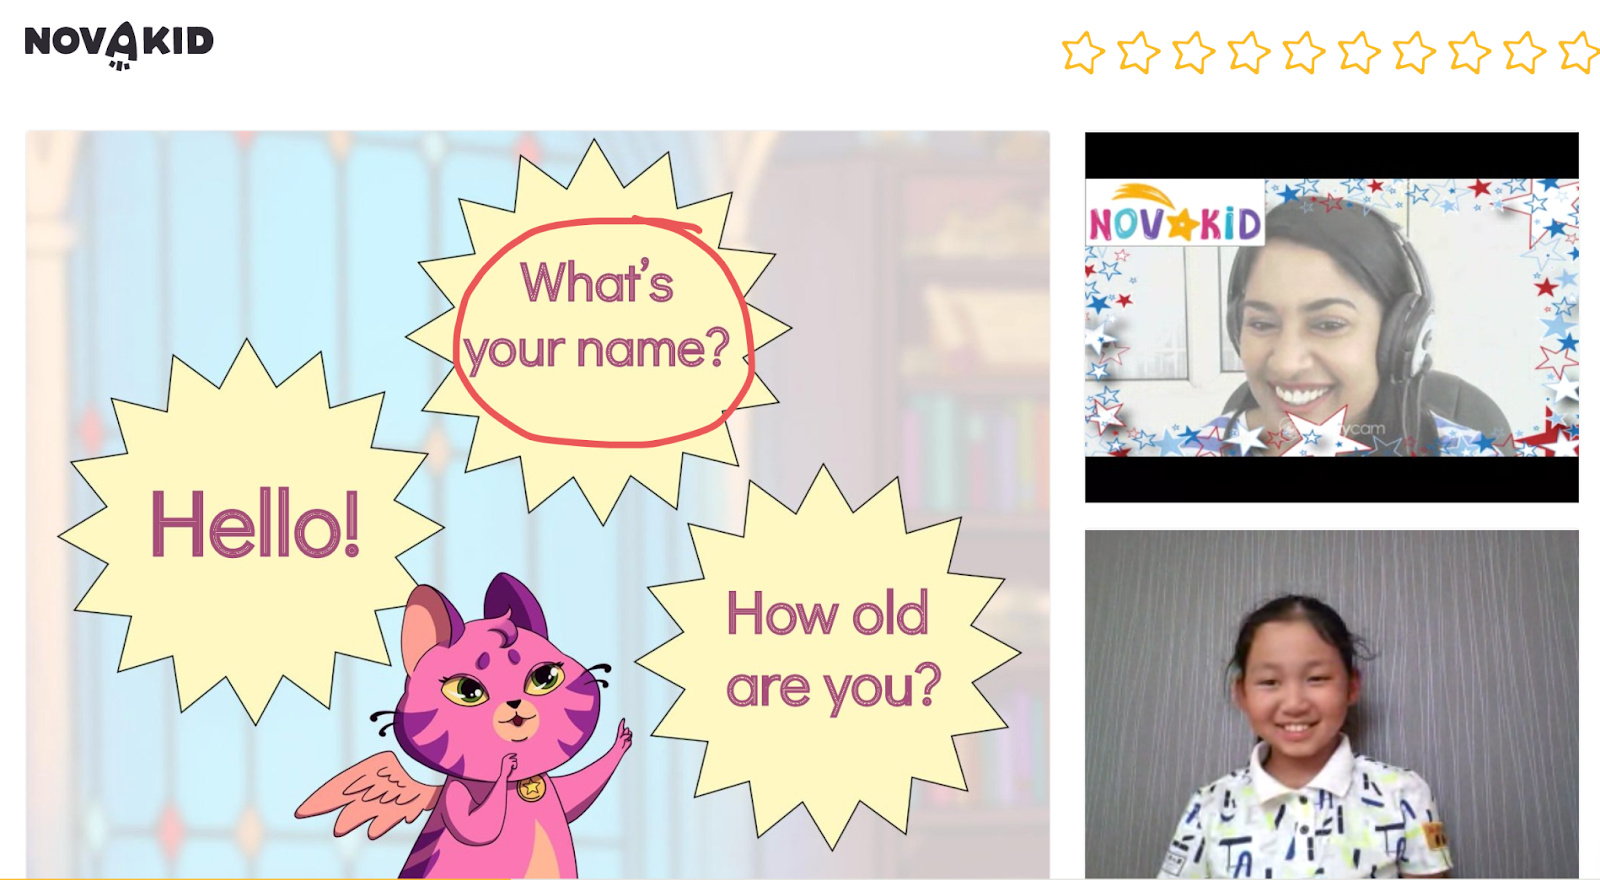The height and width of the screenshot is (880, 1600).
Task: Click the first reward star
Action: pos(1083,52)
